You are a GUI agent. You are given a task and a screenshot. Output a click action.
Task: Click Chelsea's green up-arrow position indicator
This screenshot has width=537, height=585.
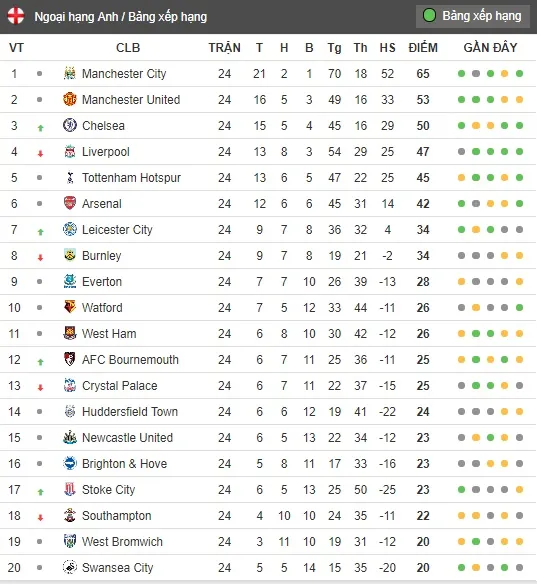click(x=40, y=128)
